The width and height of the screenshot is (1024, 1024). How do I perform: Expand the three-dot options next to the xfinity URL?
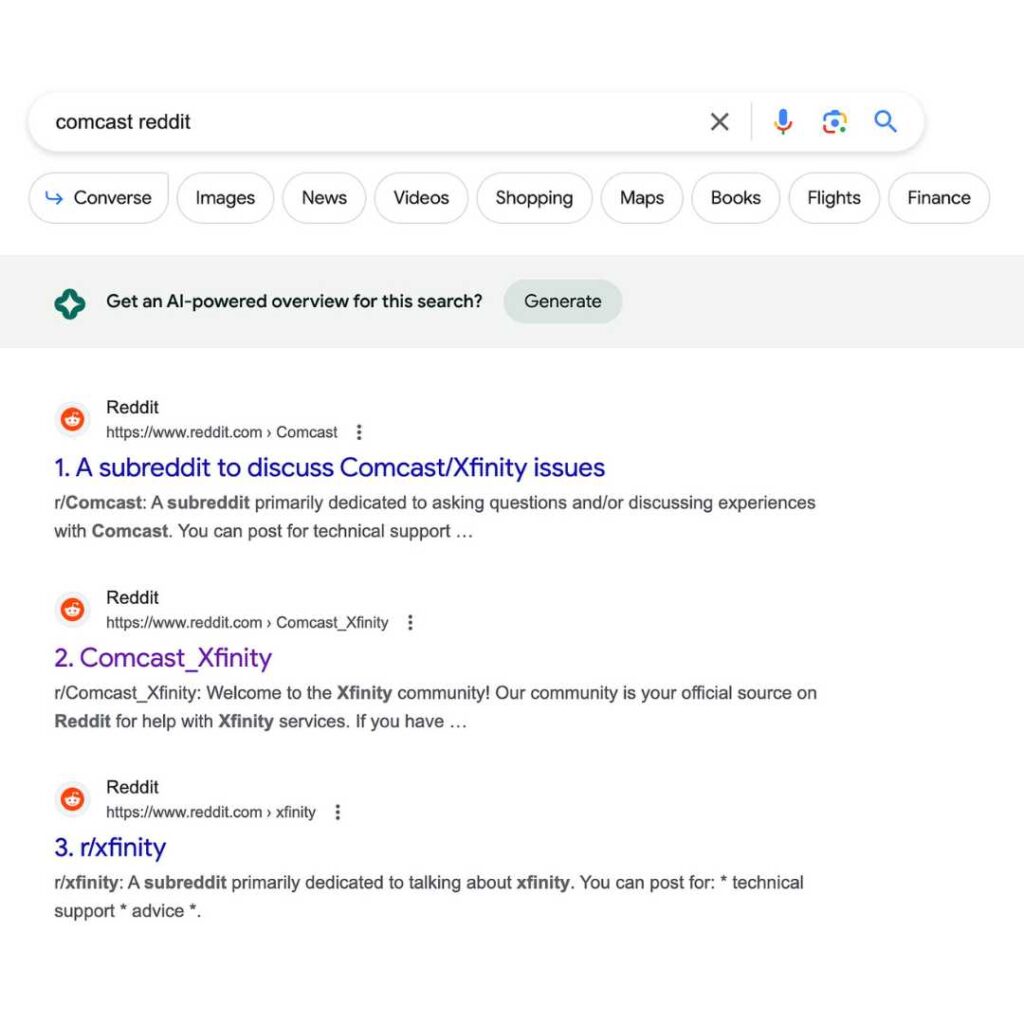pos(337,813)
